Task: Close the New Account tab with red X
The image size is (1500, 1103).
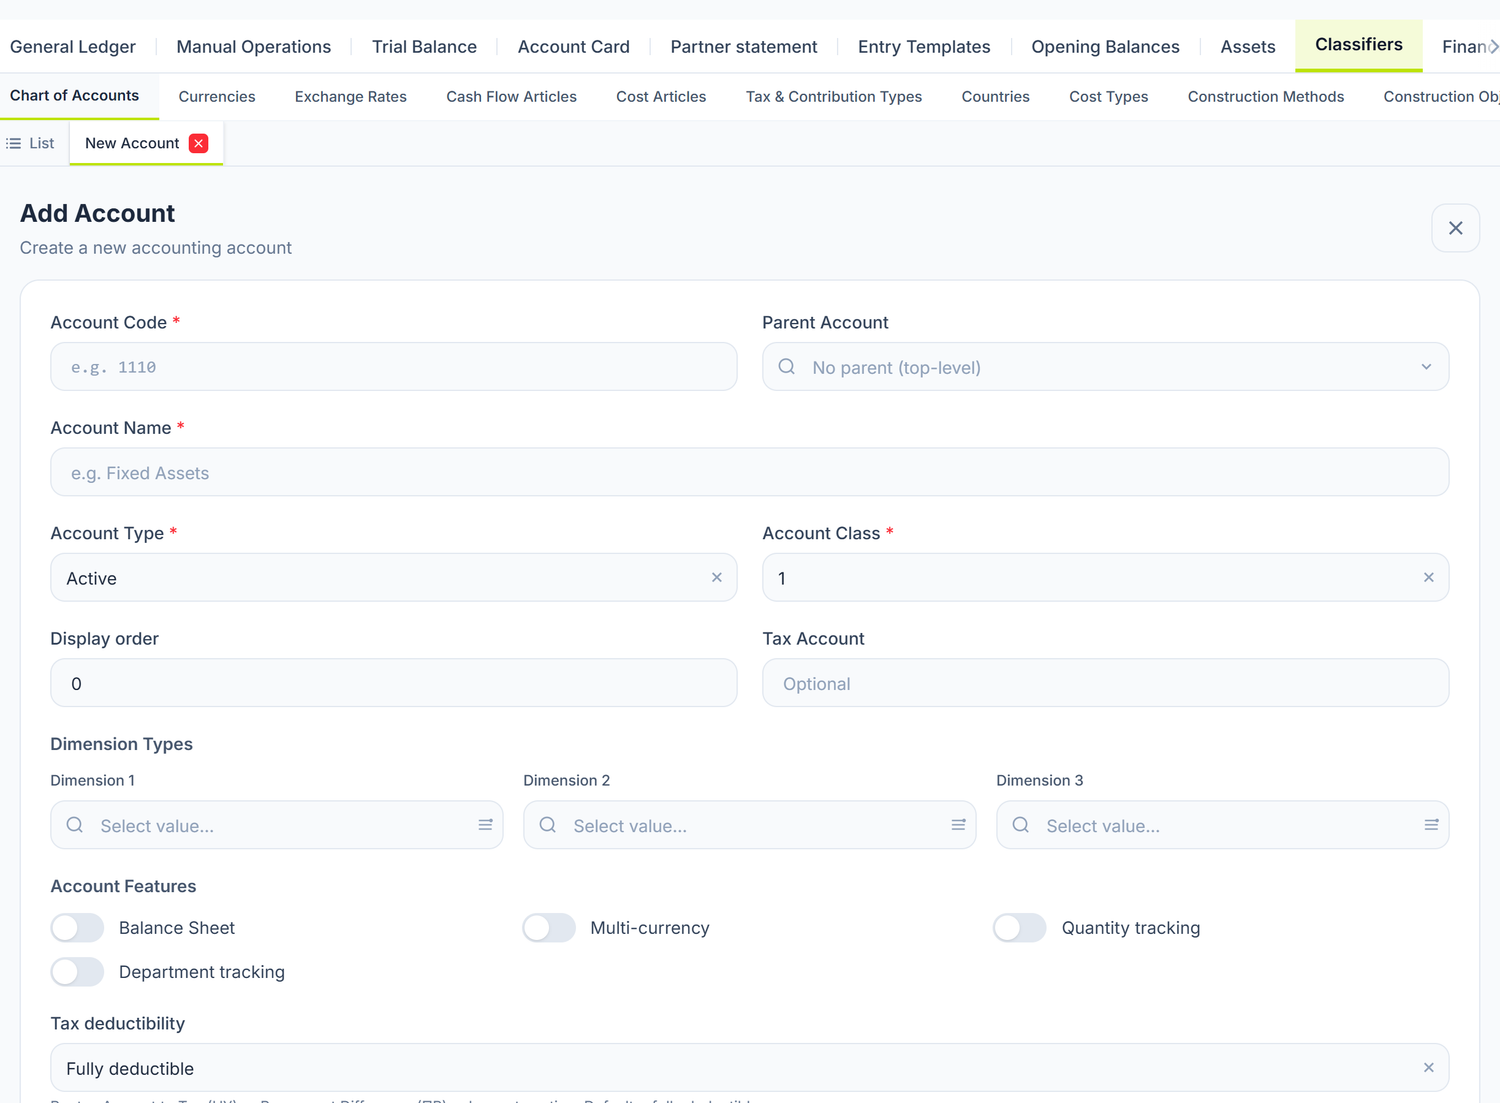Action: (199, 143)
